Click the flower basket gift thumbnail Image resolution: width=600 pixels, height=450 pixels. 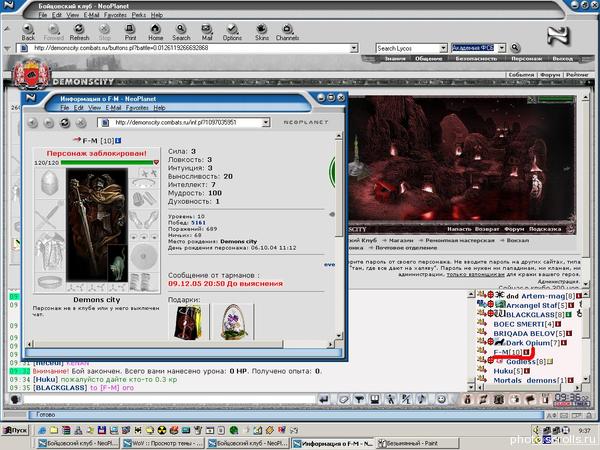(233, 321)
